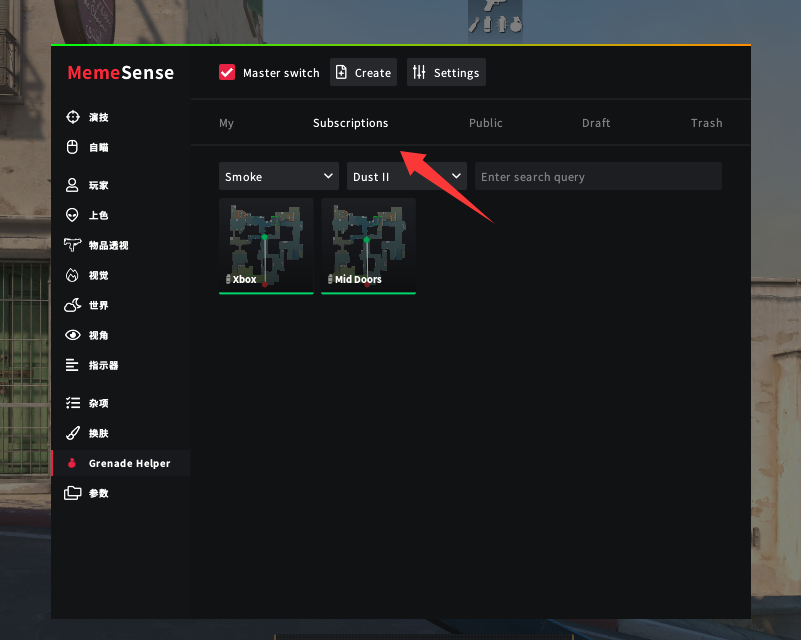The height and width of the screenshot is (640, 801).
Task: Select the Mid Doors smoke thumbnail
Action: pyautogui.click(x=368, y=245)
